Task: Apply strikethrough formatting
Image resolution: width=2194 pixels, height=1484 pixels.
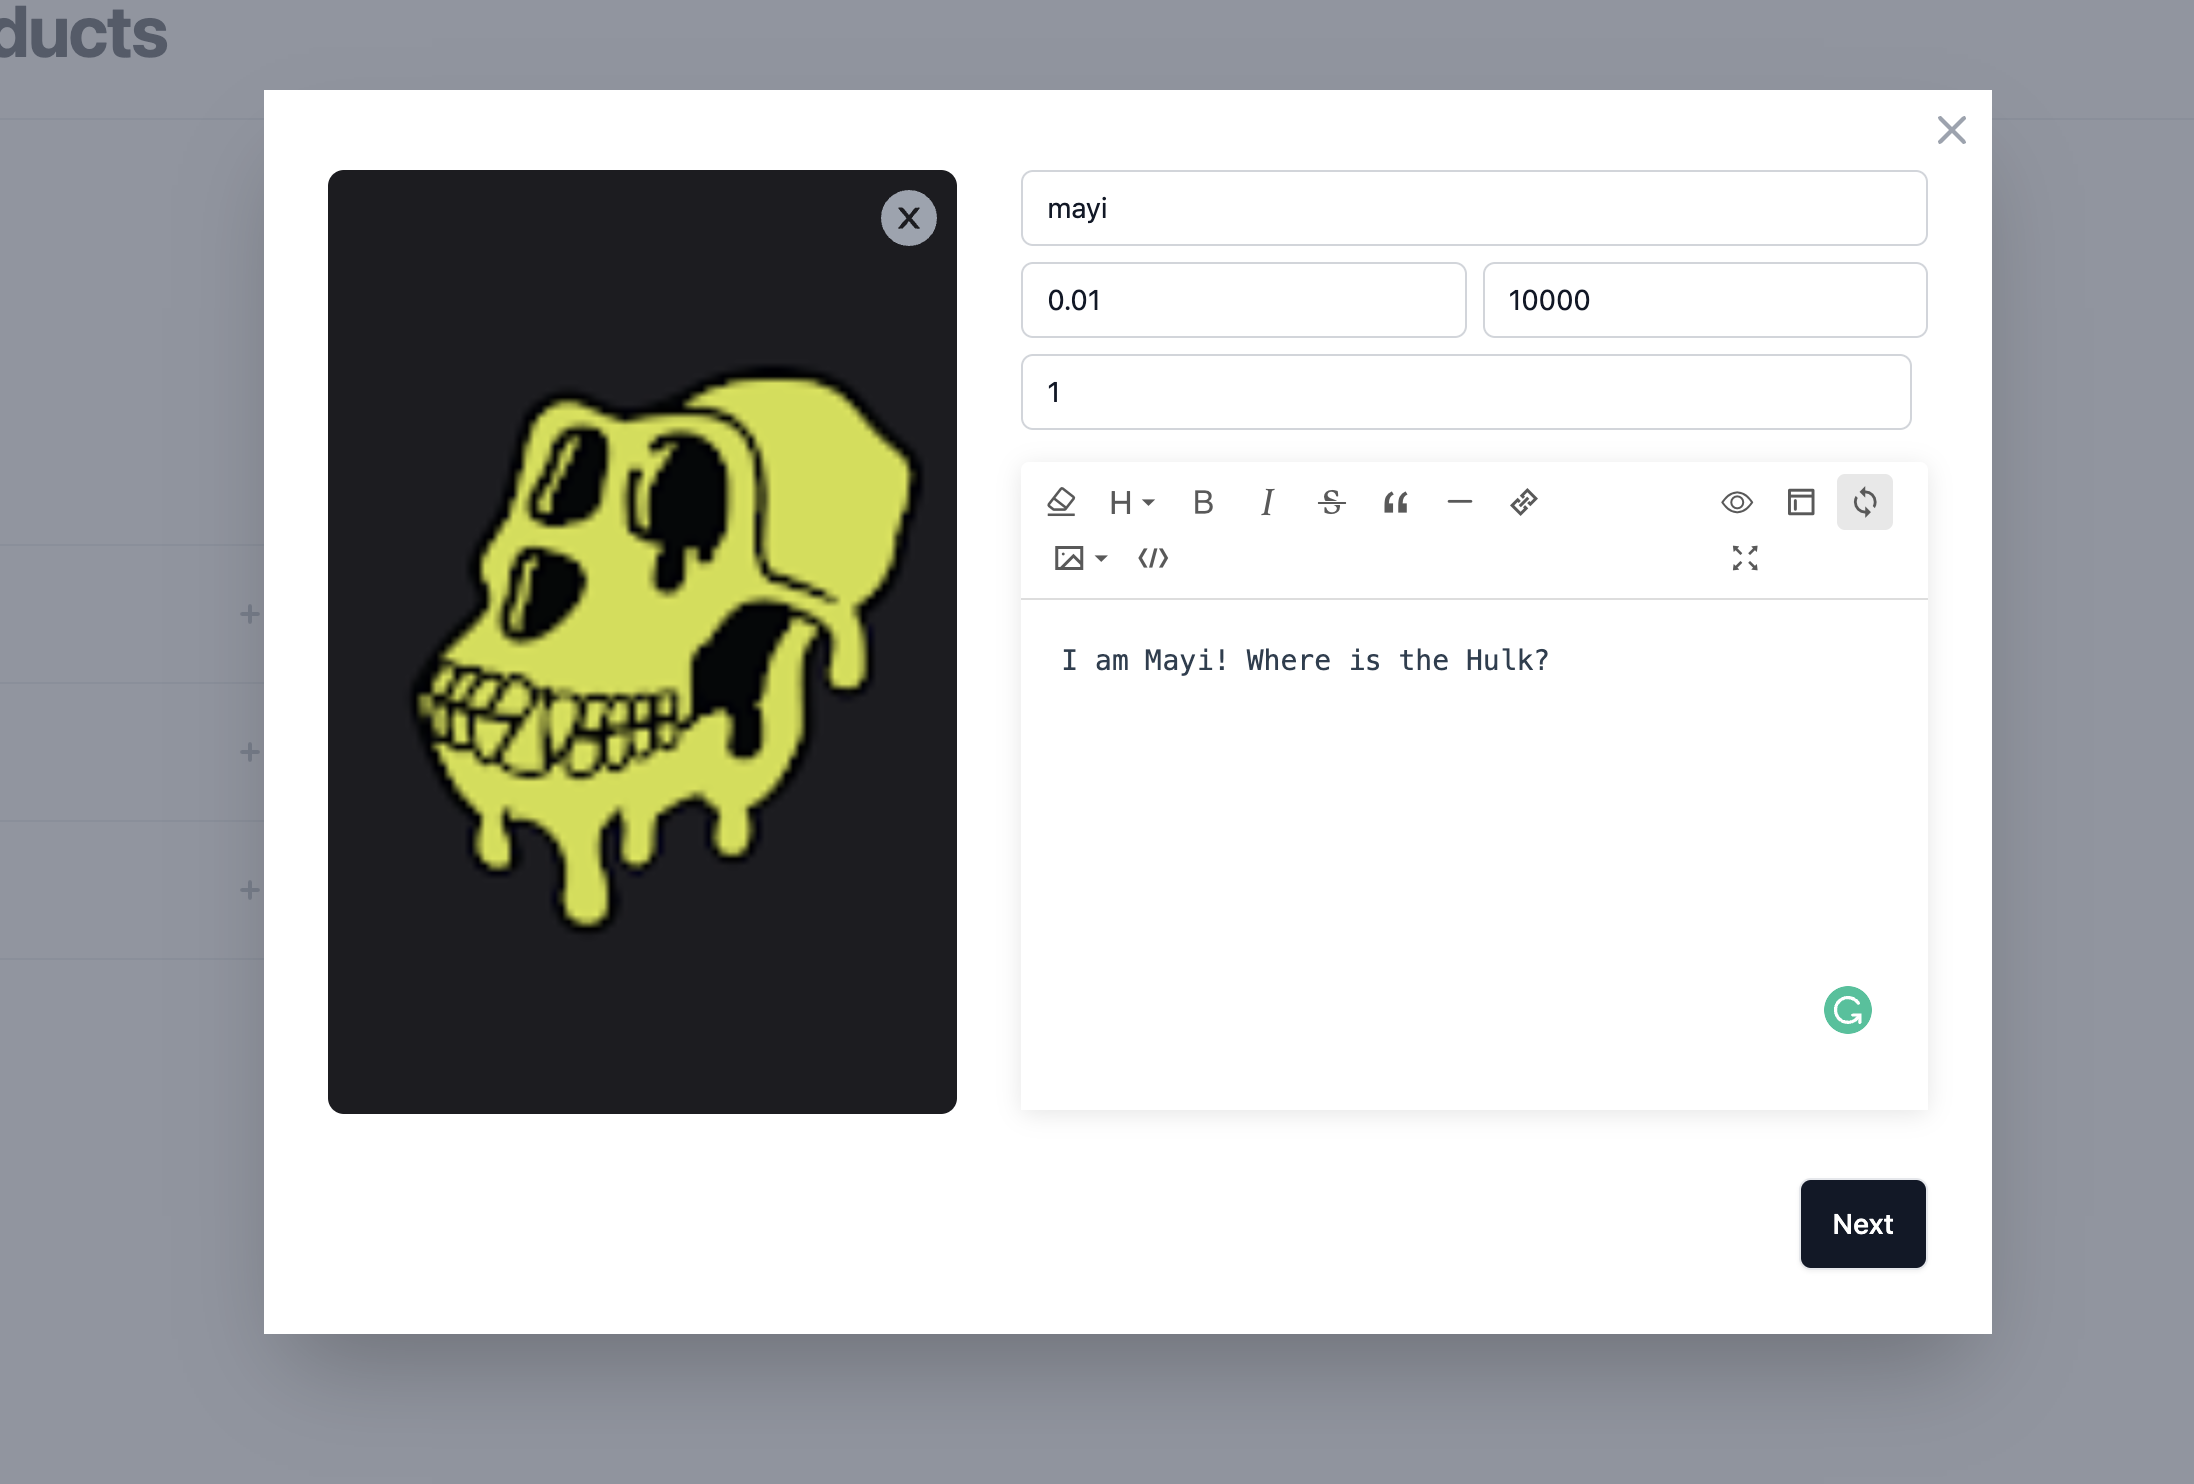Action: 1331,502
